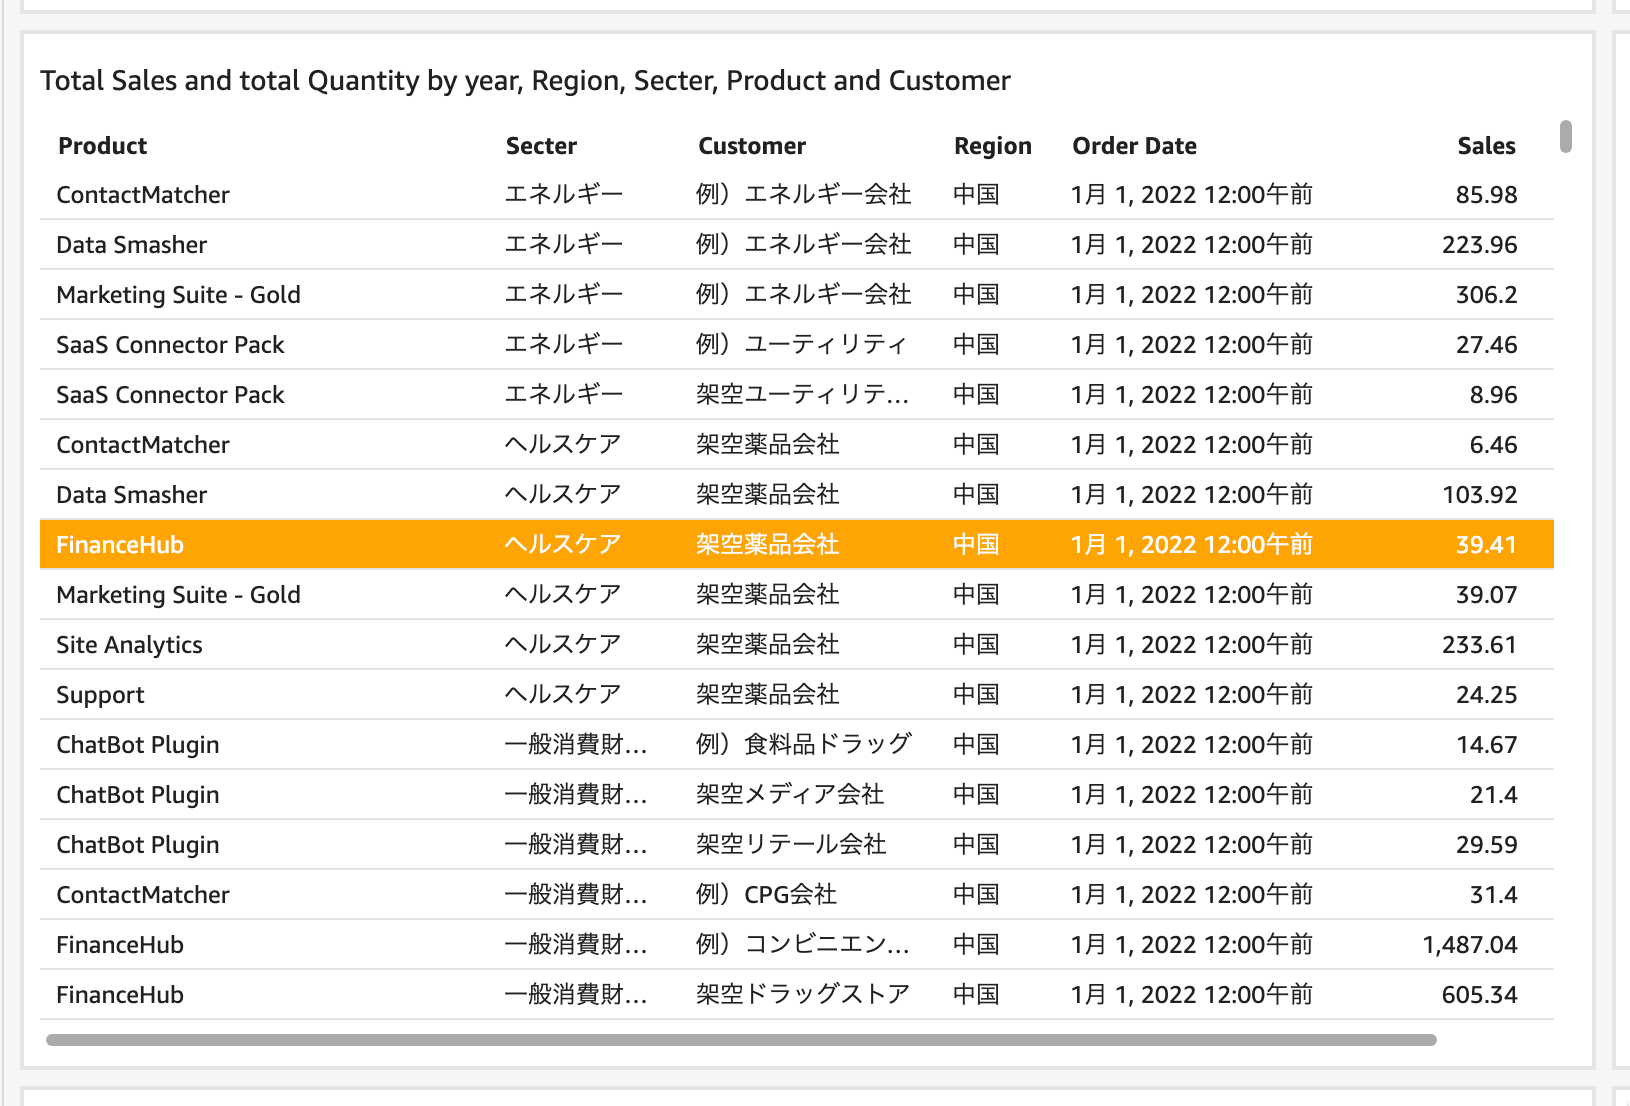Select the Support ヘルスケア row
Viewport: 1630px width, 1106px height.
pos(700,694)
